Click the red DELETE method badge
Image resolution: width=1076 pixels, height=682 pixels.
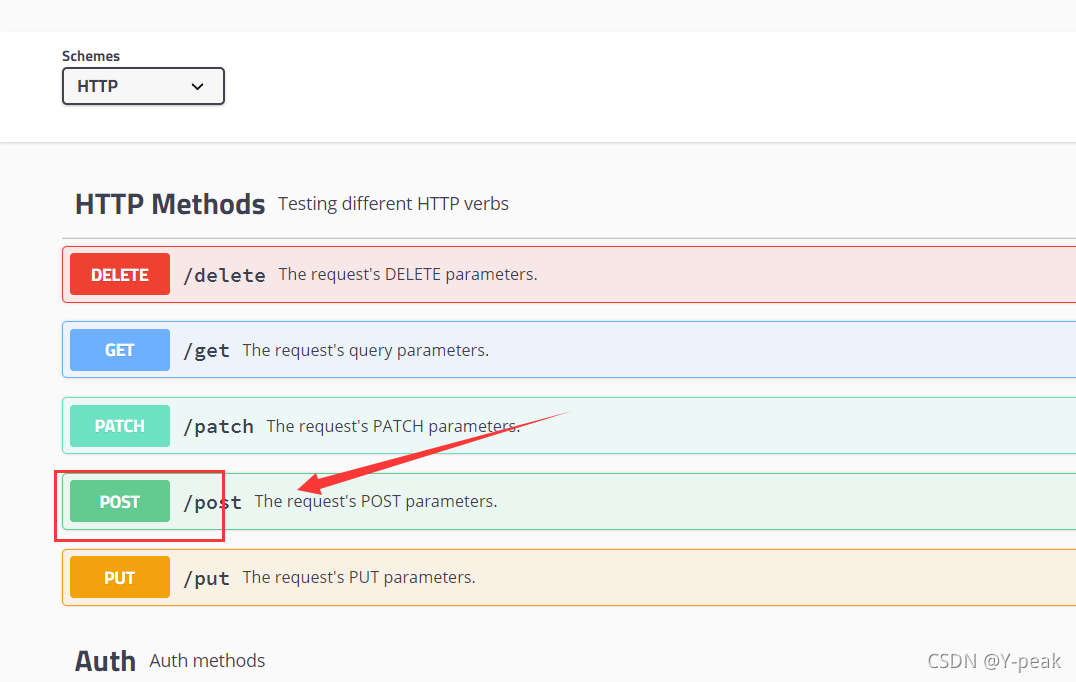tap(120, 274)
